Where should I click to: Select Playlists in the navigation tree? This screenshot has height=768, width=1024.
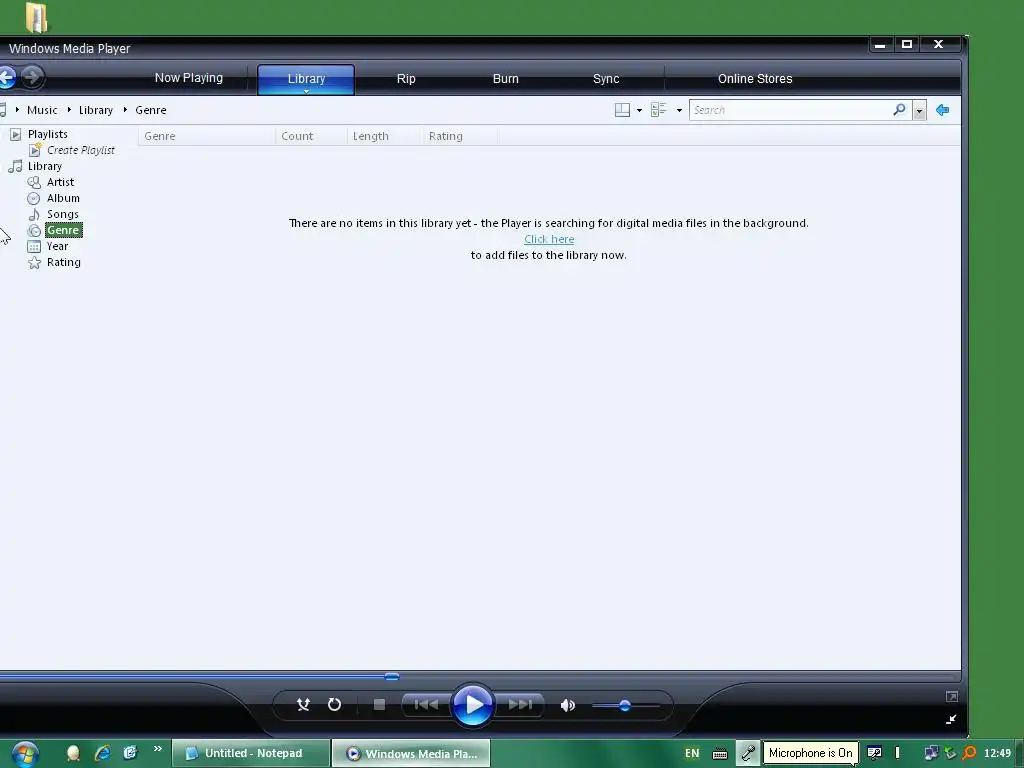coord(48,134)
